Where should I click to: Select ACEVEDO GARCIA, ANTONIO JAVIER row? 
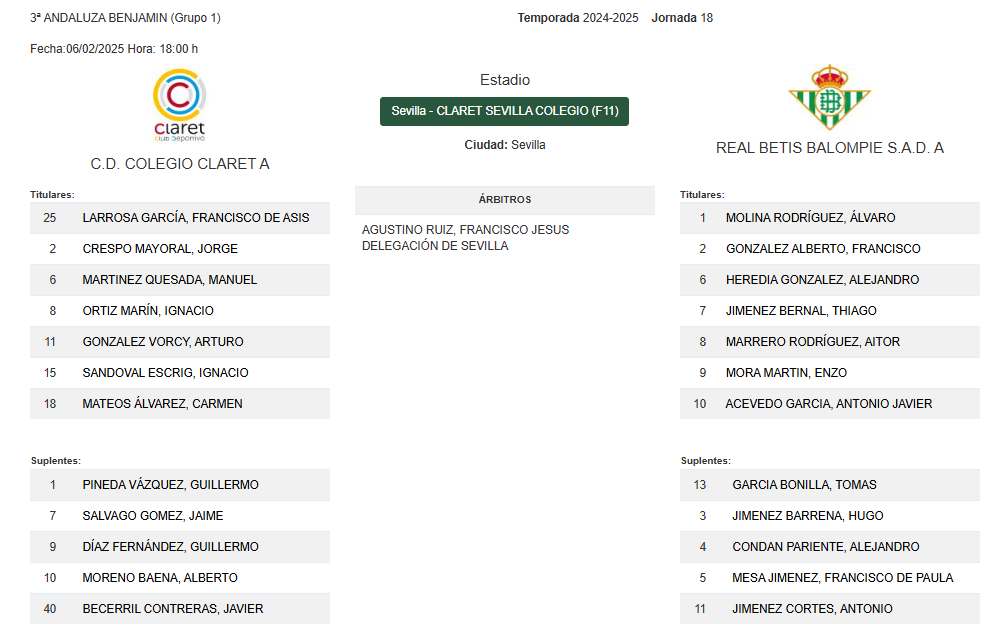point(830,404)
